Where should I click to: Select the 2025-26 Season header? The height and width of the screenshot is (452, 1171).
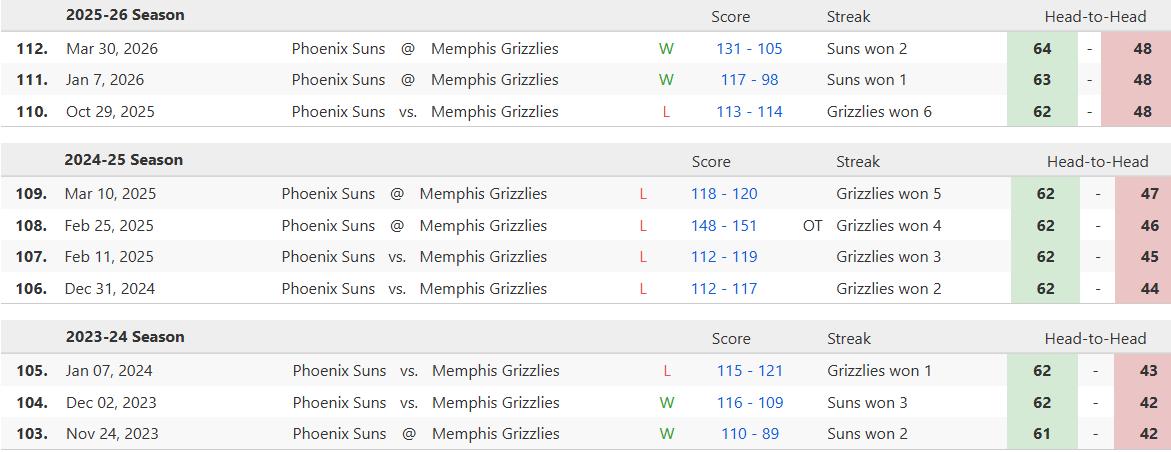(125, 16)
